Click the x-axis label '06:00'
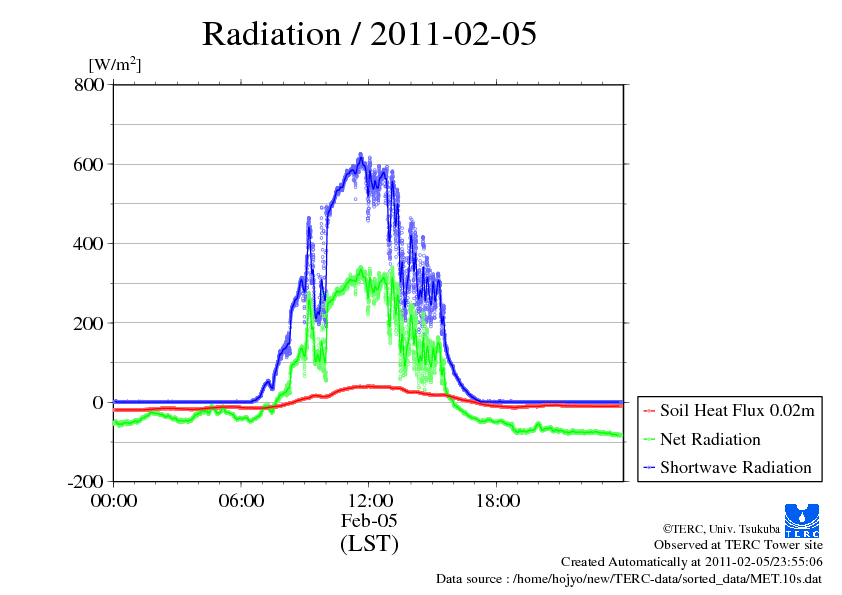 (x=241, y=501)
